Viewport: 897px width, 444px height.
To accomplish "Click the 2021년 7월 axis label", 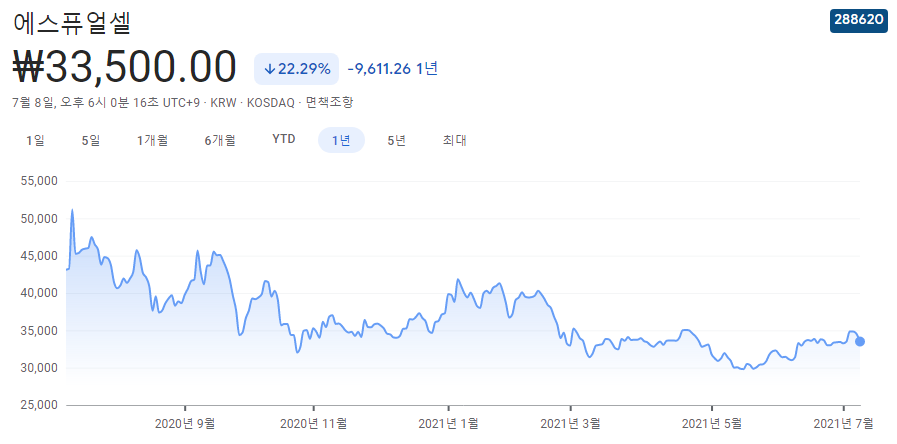I will pyautogui.click(x=844, y=424).
